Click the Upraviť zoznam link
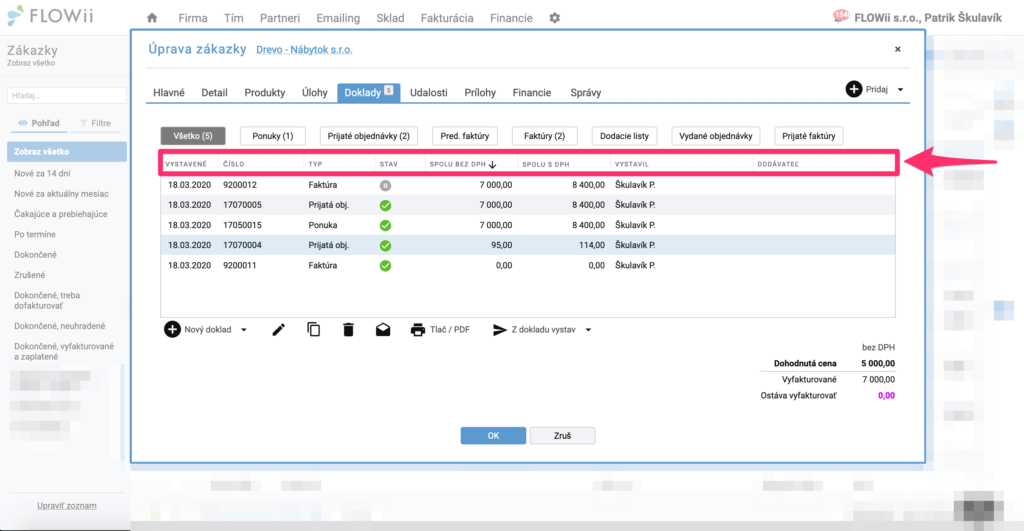Image resolution: width=1024 pixels, height=531 pixels. 67,506
